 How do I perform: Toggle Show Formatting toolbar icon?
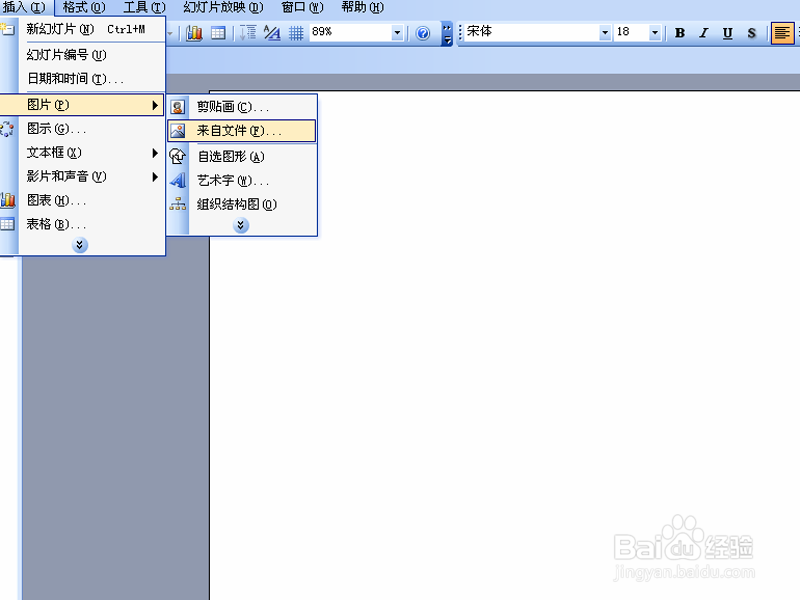coord(272,33)
